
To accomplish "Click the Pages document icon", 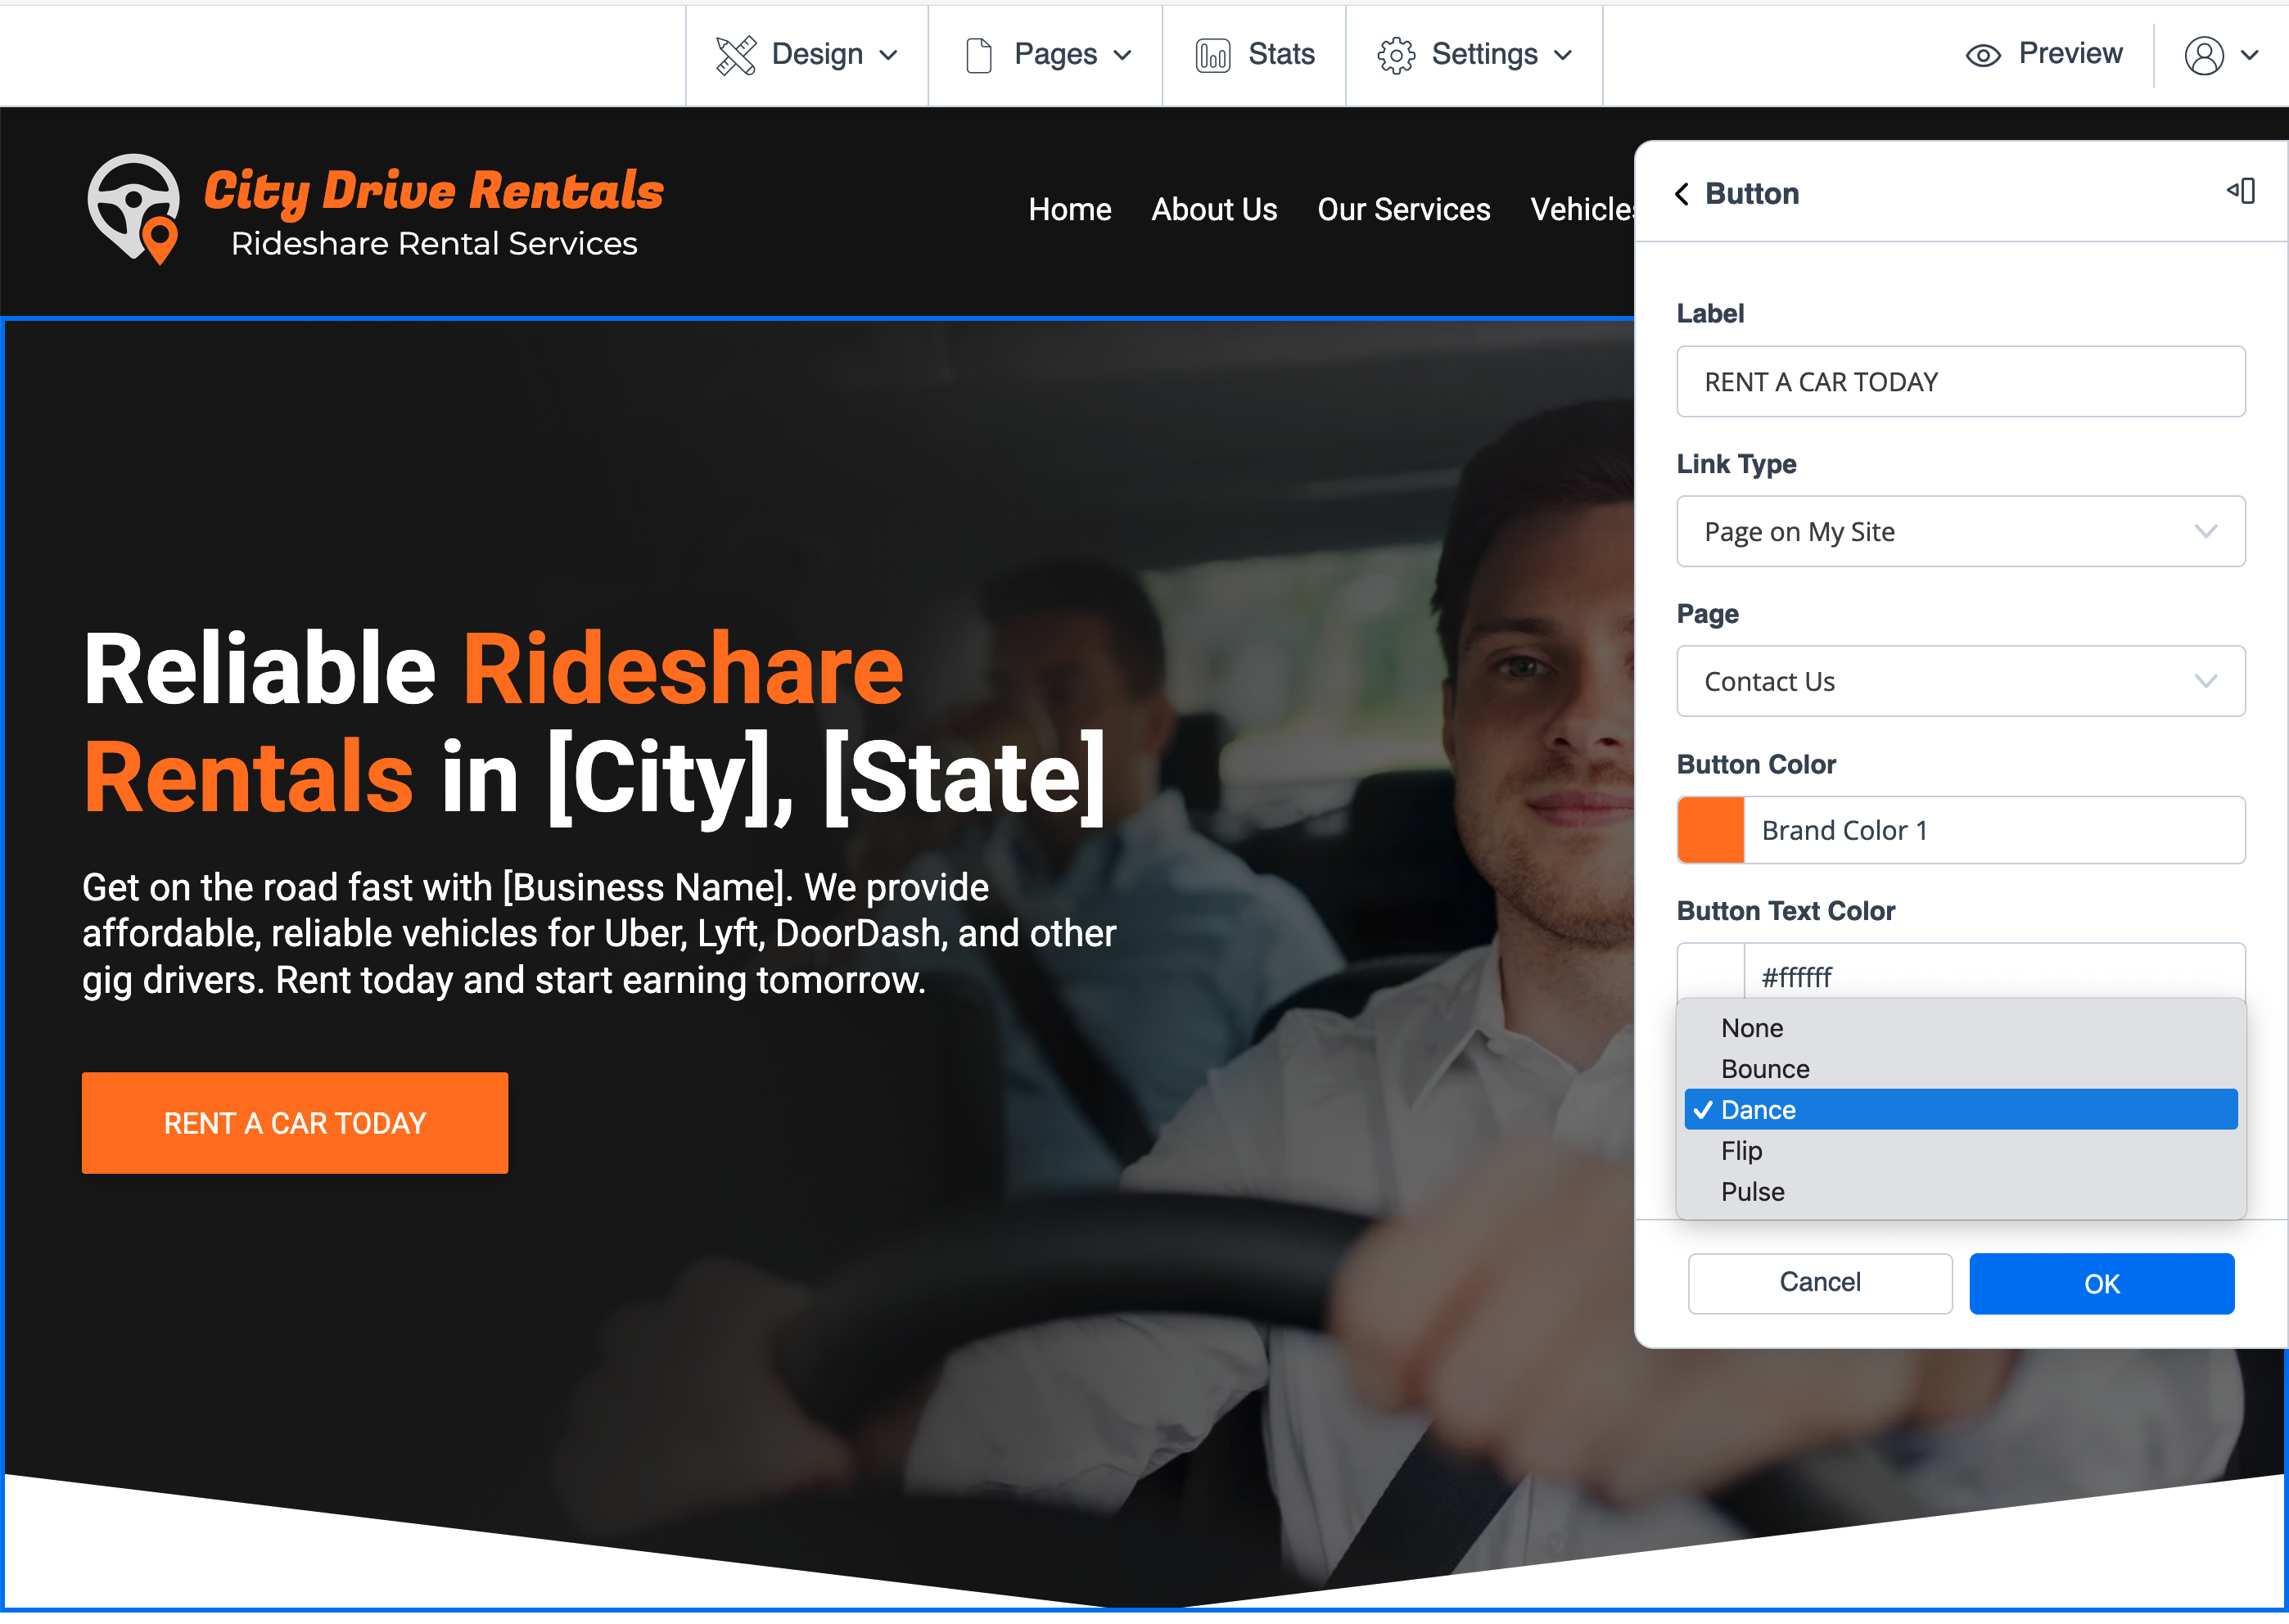I will [x=979, y=55].
